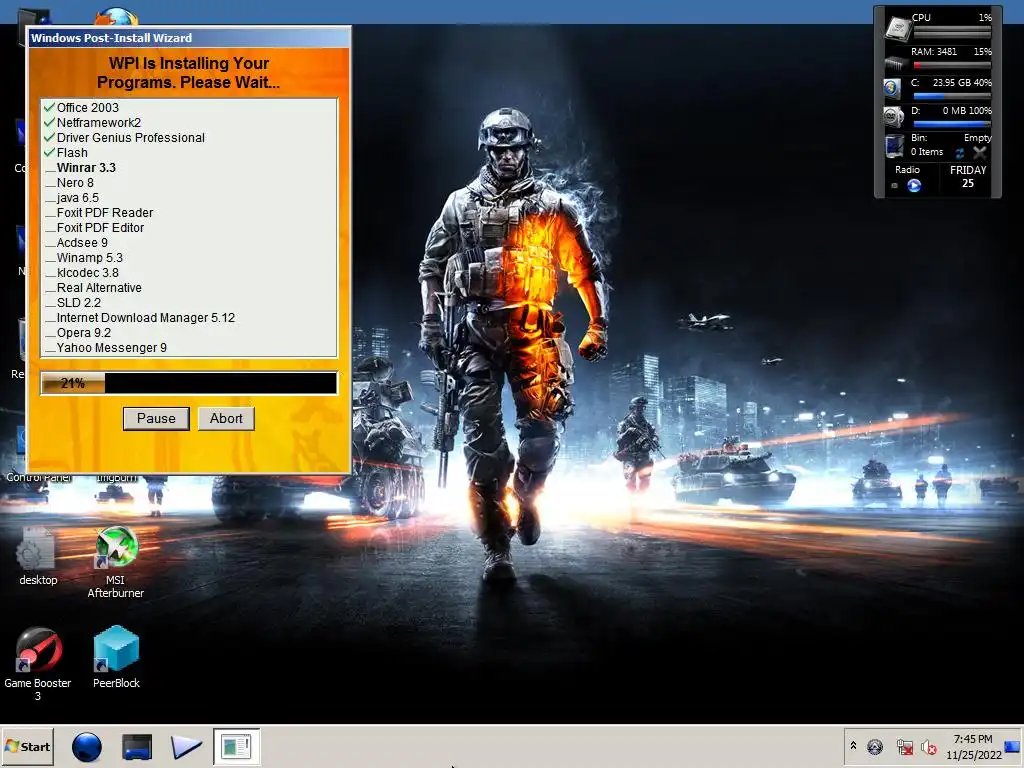Open the desktop file icon
This screenshot has width=1024, height=768.
pos(38,556)
